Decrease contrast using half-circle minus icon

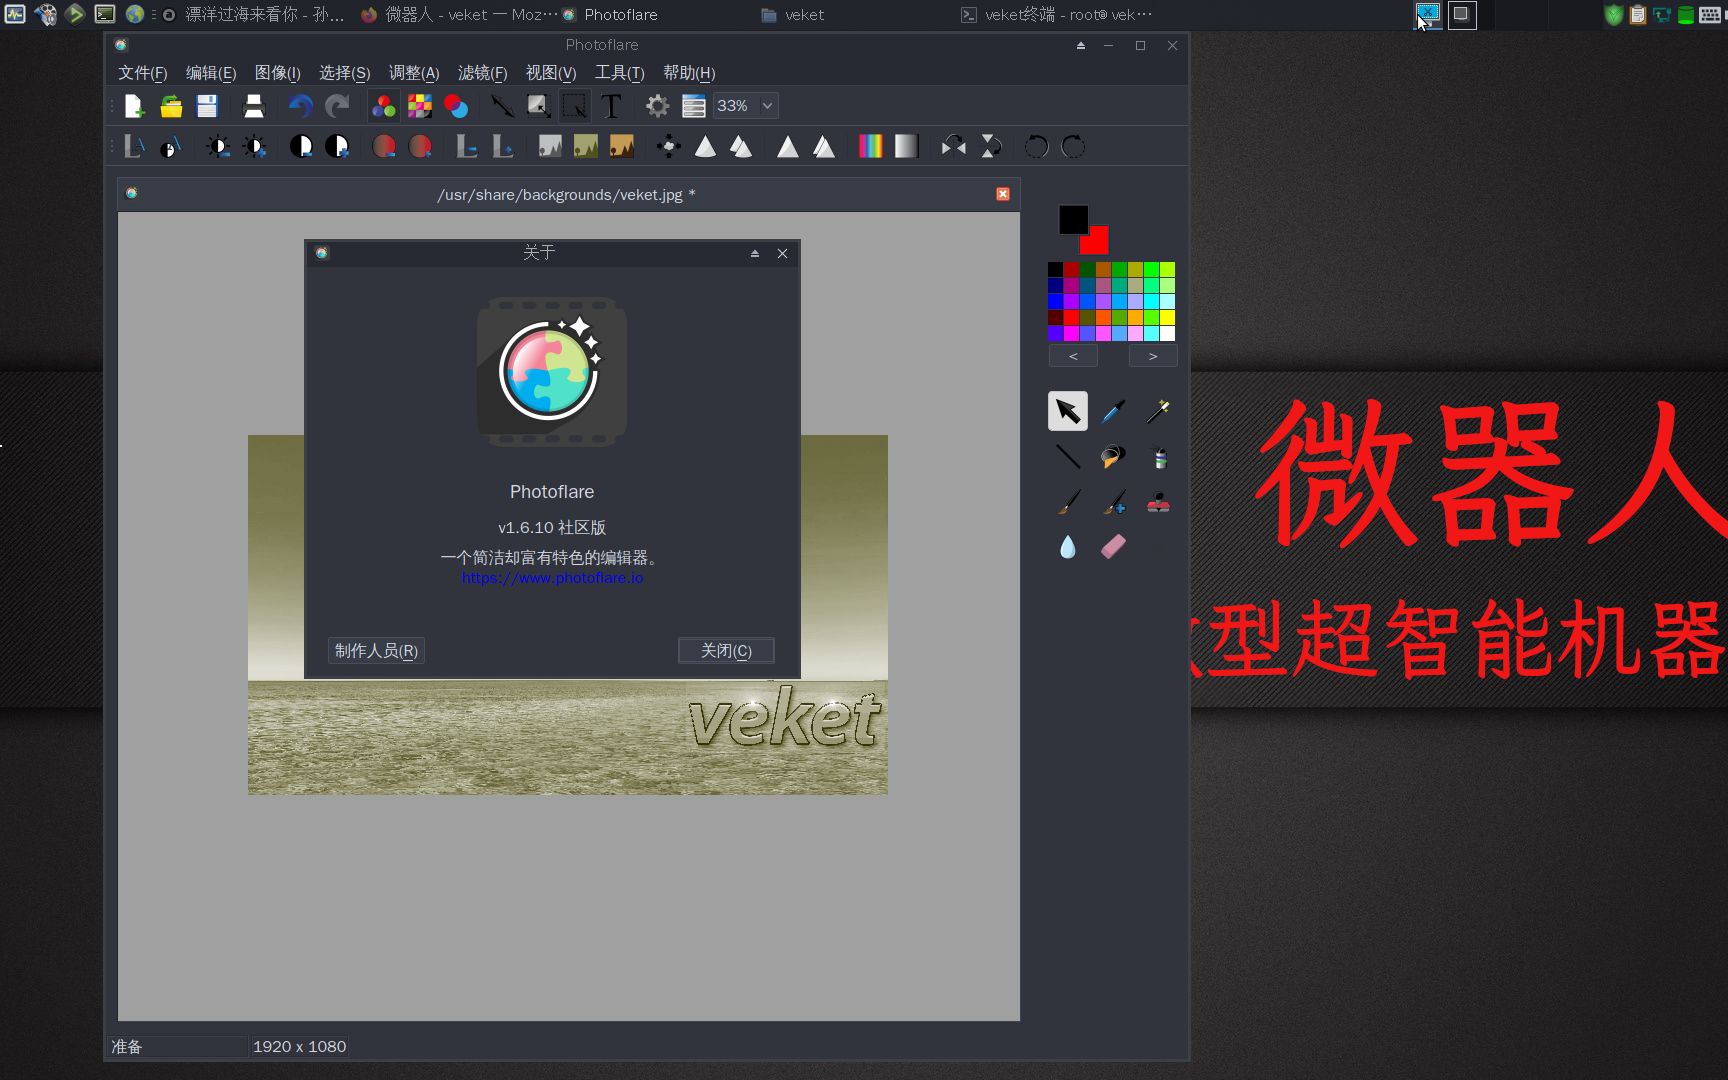click(300, 147)
